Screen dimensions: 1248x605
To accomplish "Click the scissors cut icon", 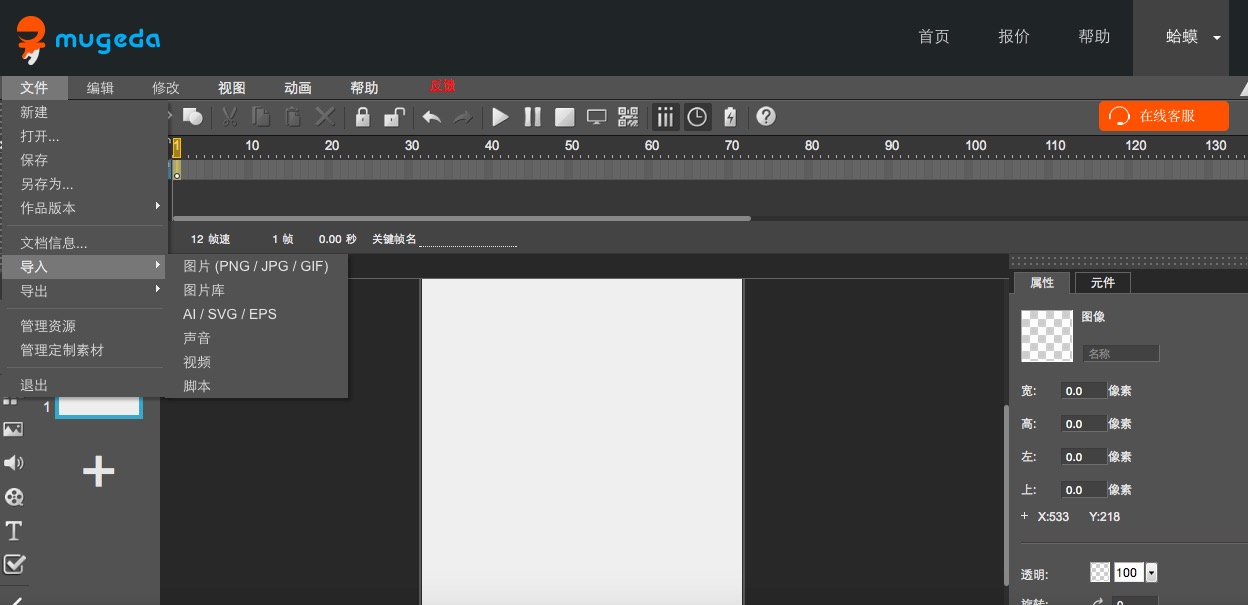I will [229, 117].
